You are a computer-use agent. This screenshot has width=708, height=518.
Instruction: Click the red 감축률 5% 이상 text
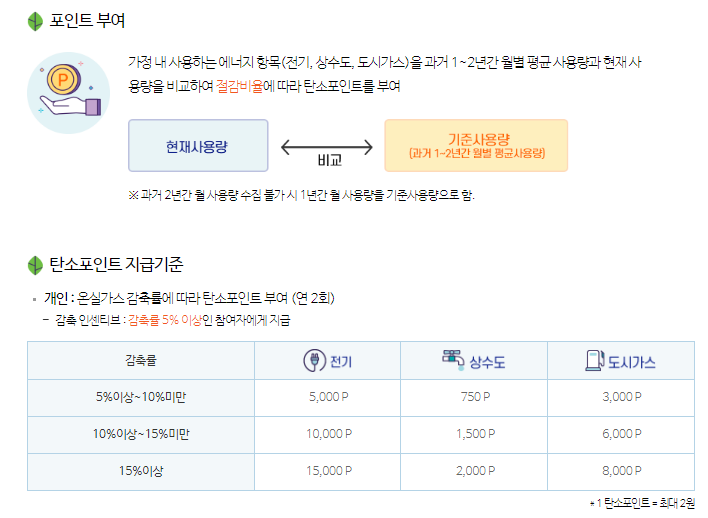pyautogui.click(x=165, y=320)
